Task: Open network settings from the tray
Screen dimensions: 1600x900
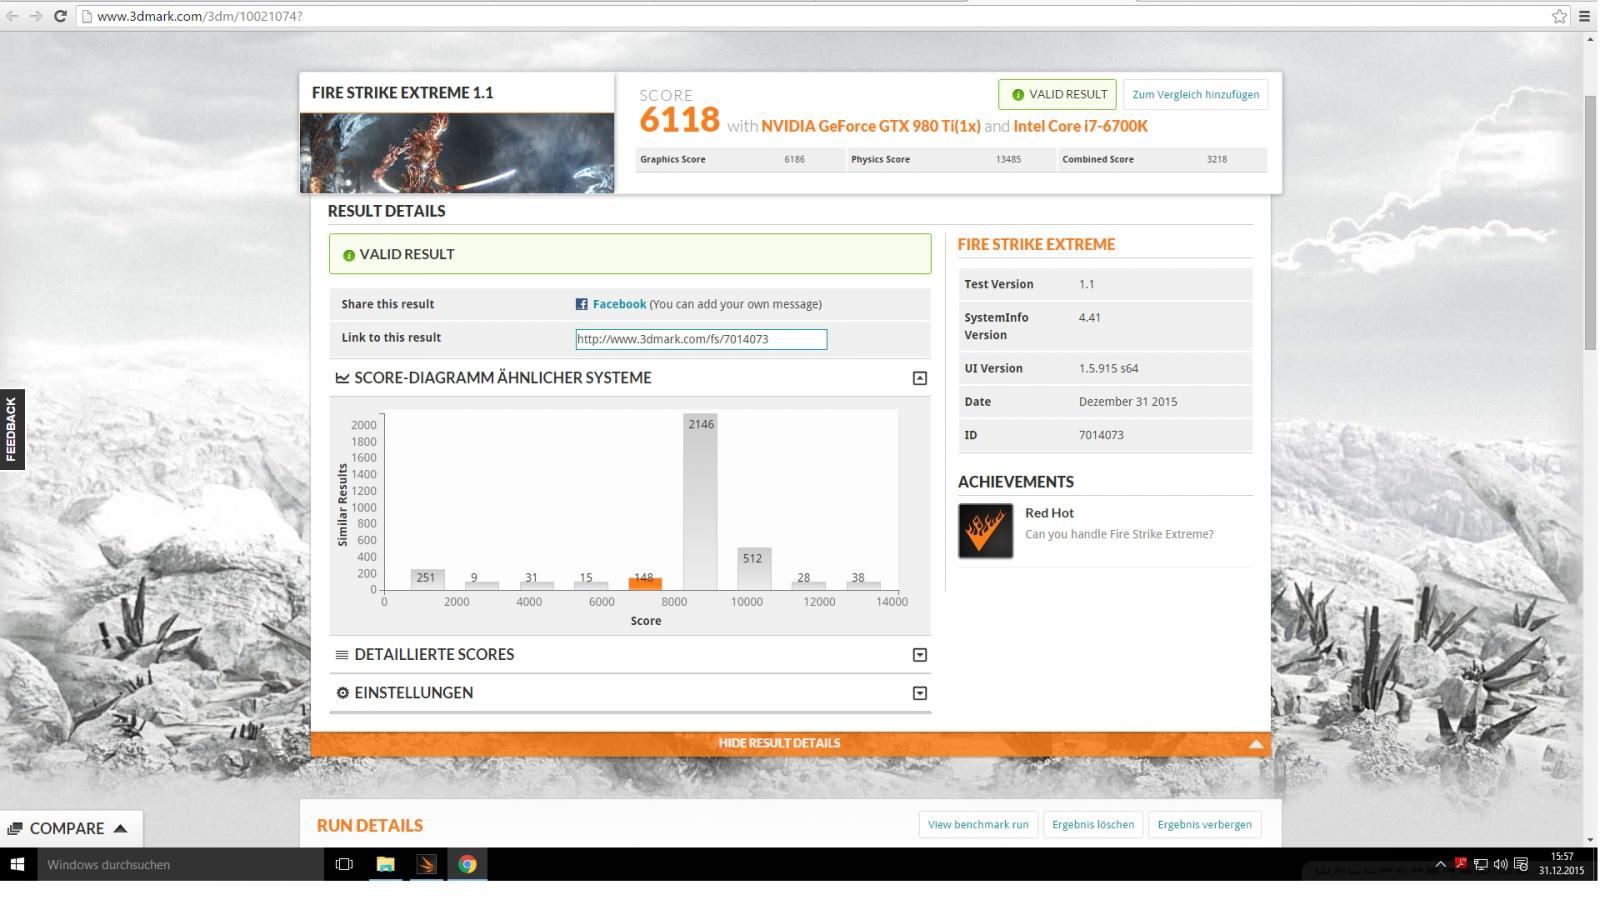Action: coord(1480,864)
